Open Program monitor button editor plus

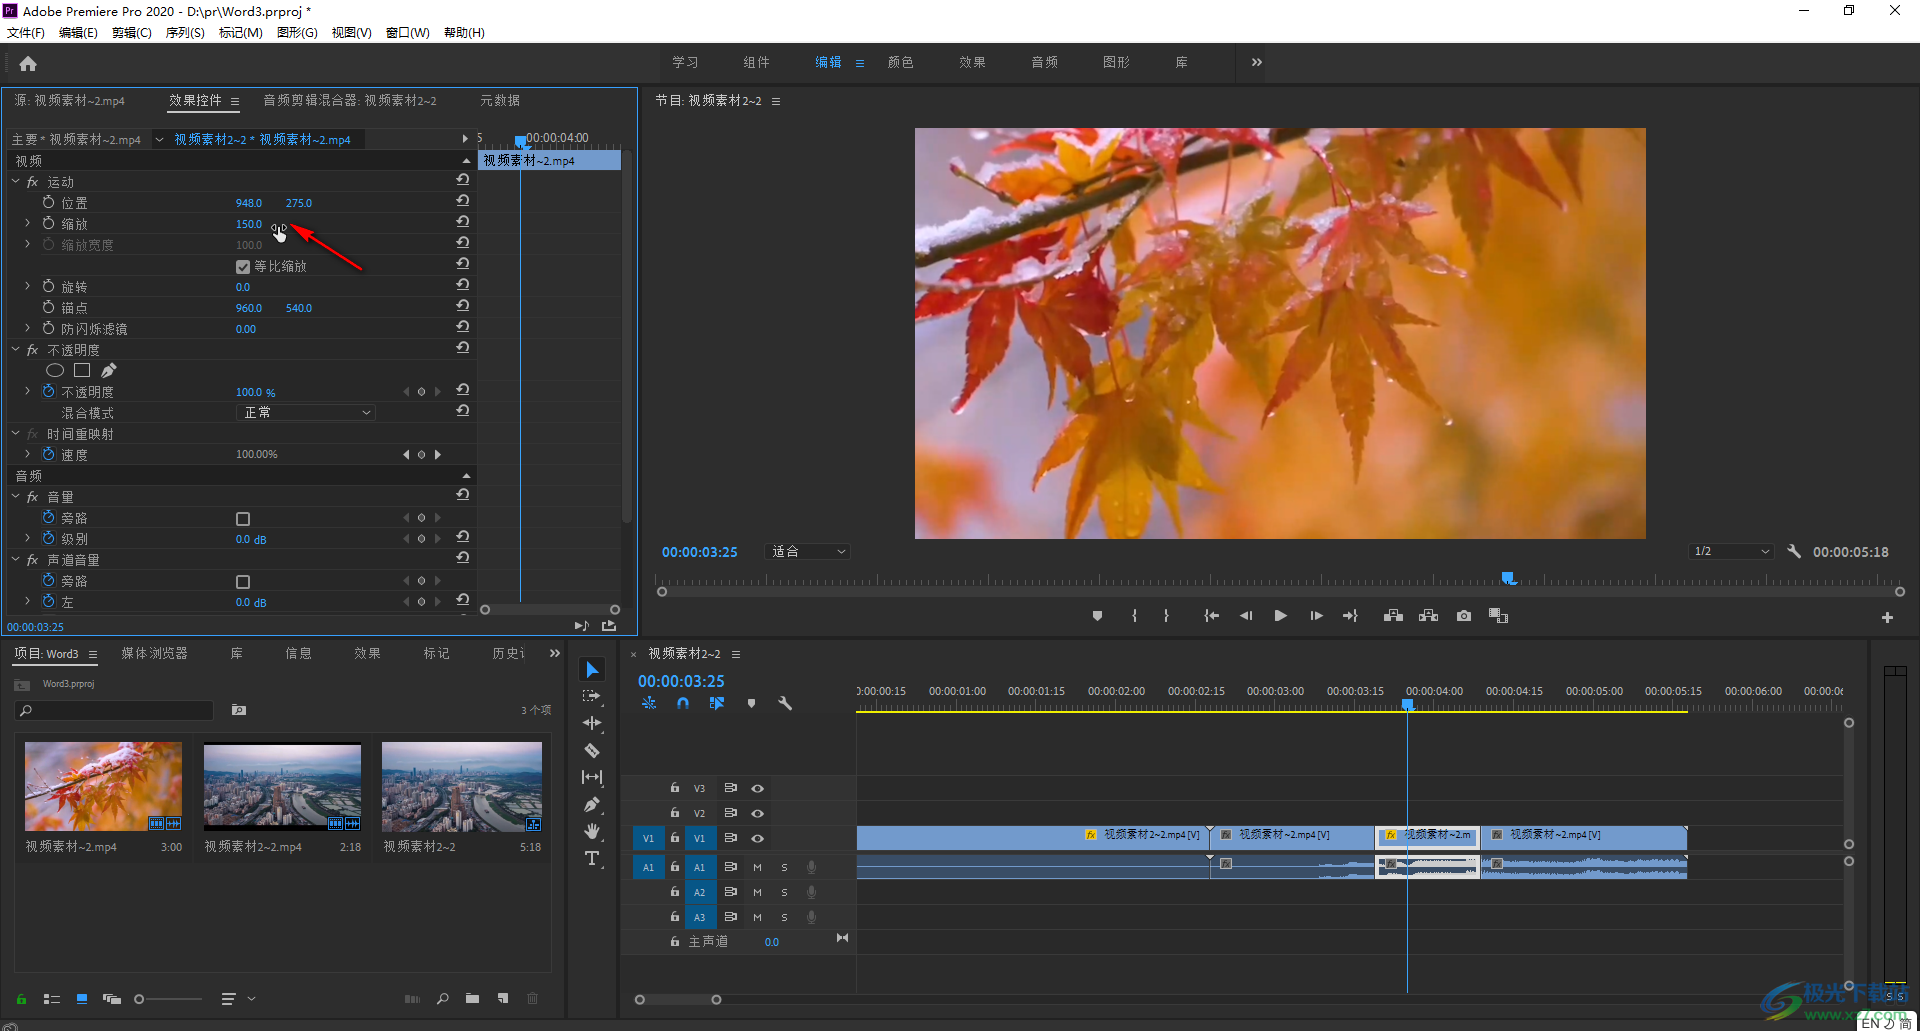click(x=1887, y=617)
